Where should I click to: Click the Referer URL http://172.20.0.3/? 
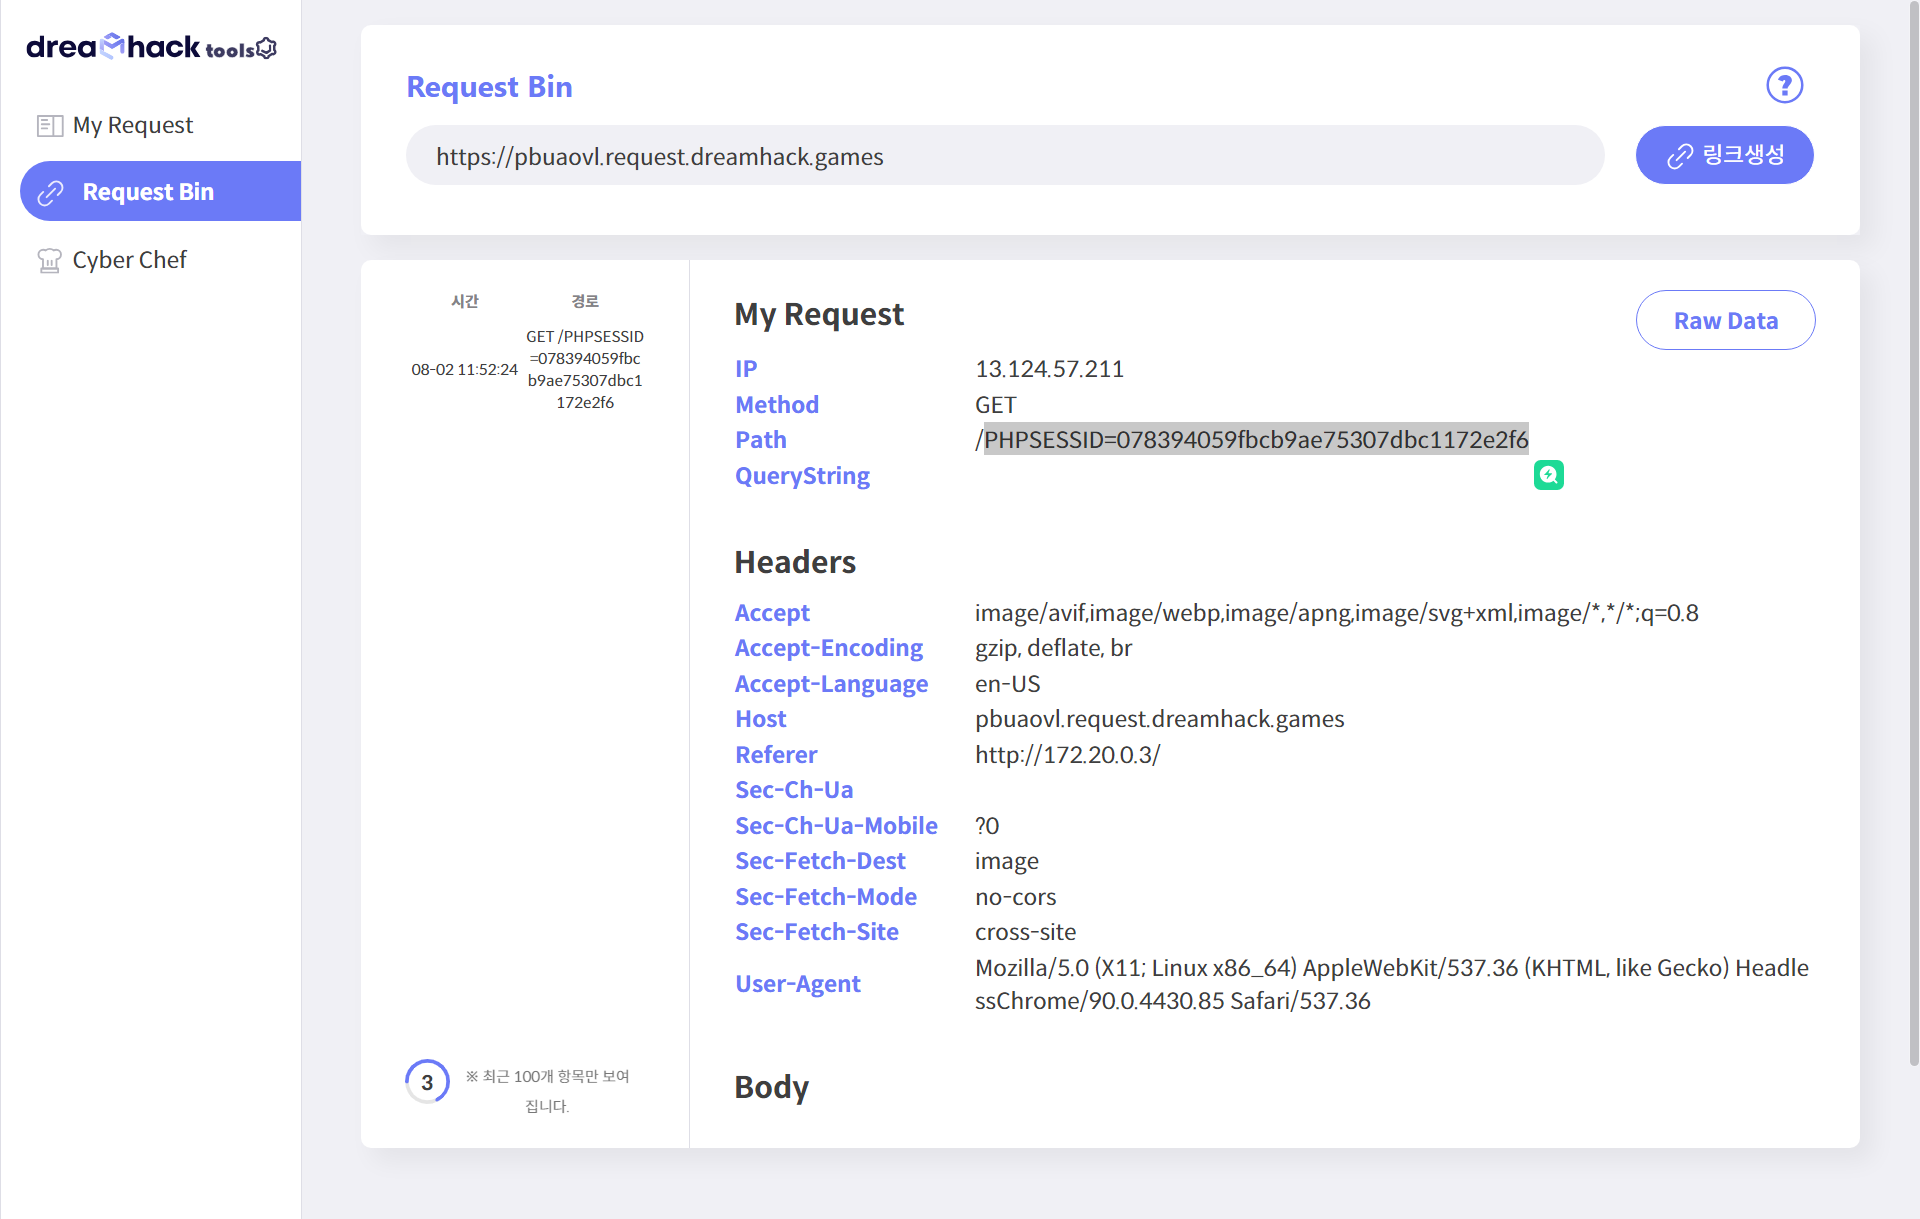(x=1067, y=755)
